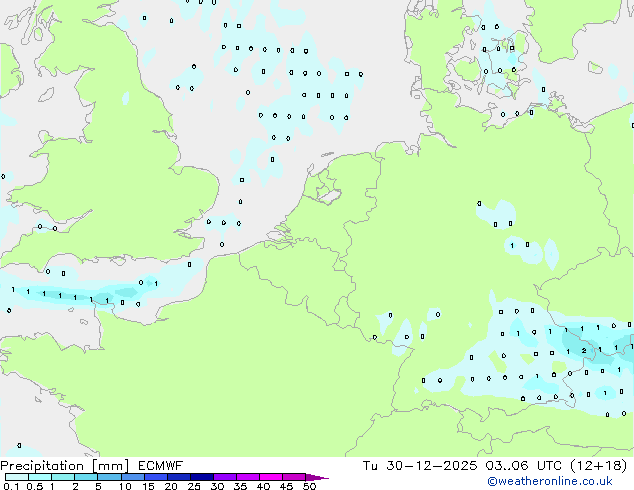Click the "03..06 UTC" time range text
Screen dimensions: 634x490
[x=525, y=466]
